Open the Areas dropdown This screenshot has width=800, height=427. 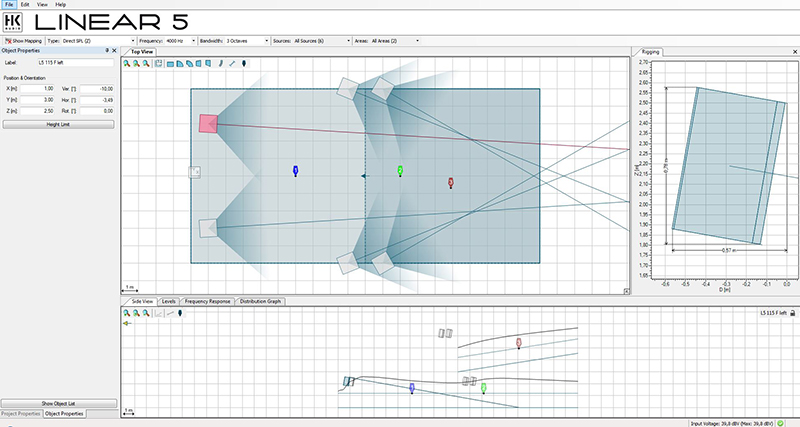[x=395, y=41]
